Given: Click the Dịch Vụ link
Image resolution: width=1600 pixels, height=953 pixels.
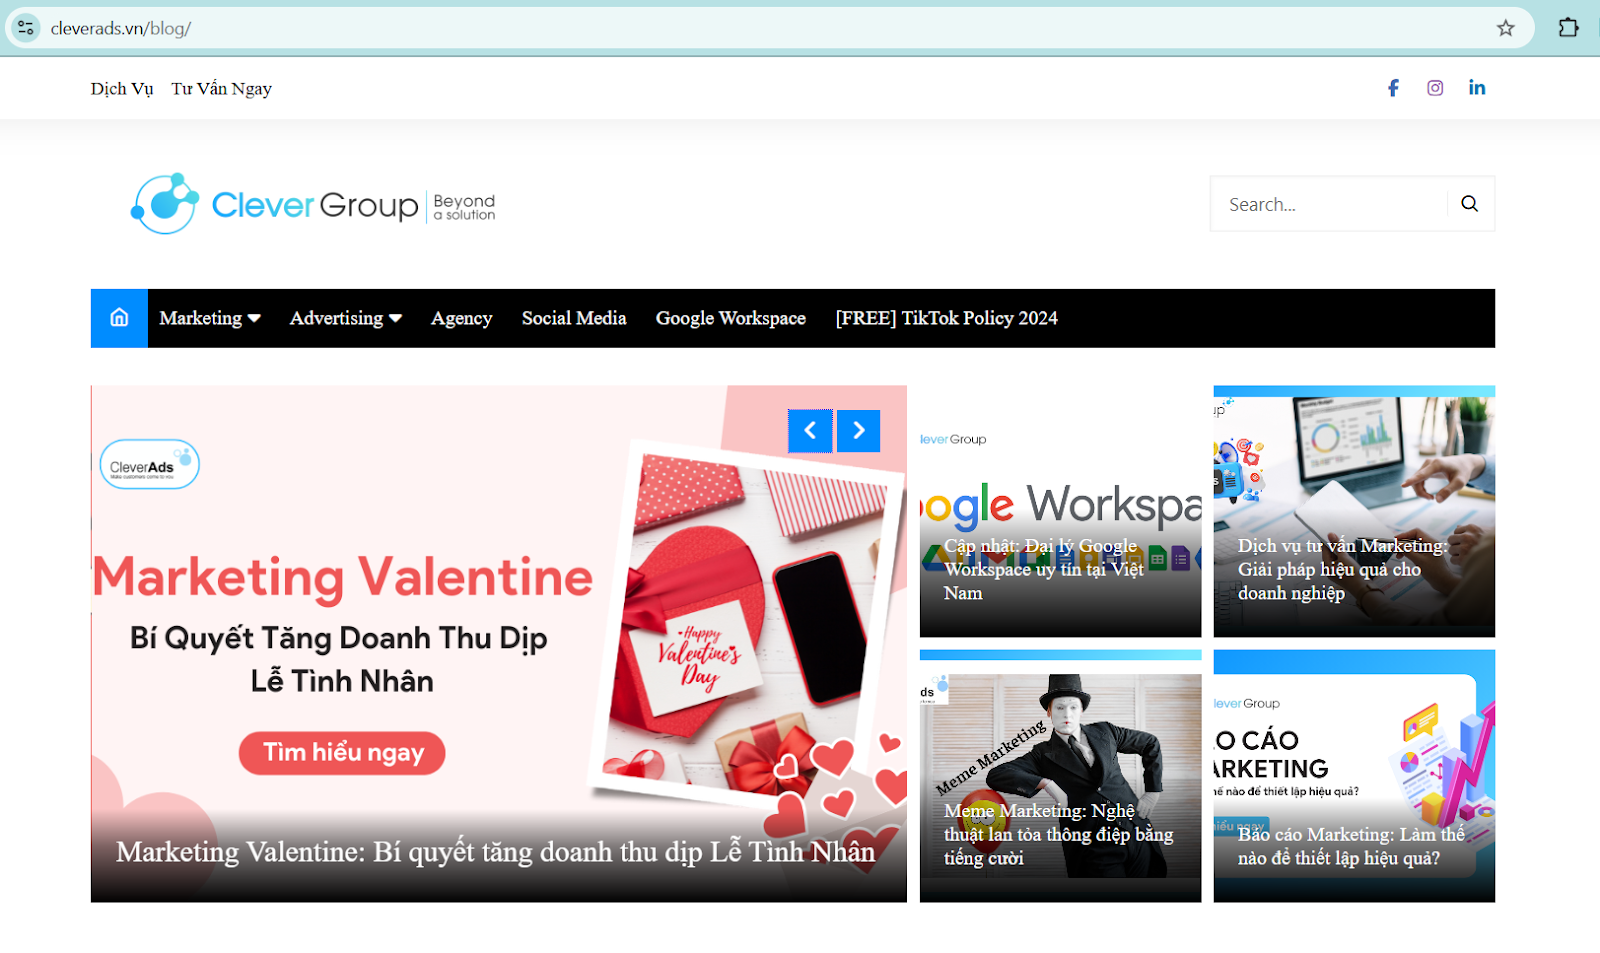Looking at the screenshot, I should (x=122, y=89).
